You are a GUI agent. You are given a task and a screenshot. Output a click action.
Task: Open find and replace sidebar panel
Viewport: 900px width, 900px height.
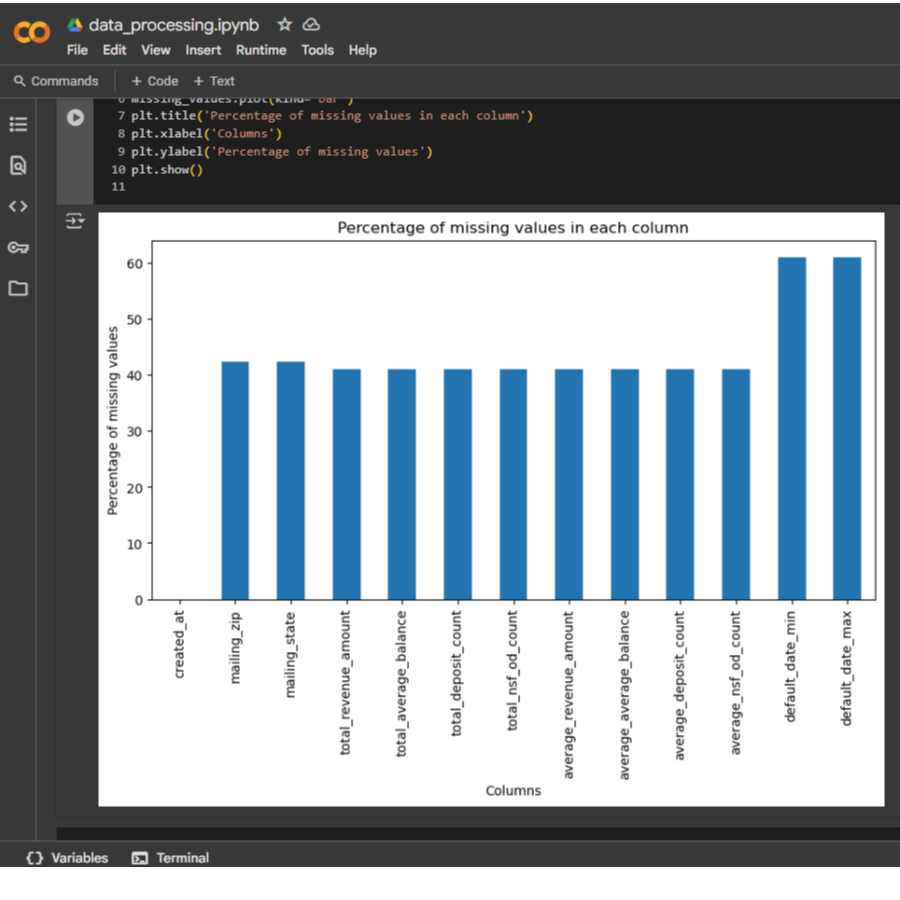pos(18,165)
